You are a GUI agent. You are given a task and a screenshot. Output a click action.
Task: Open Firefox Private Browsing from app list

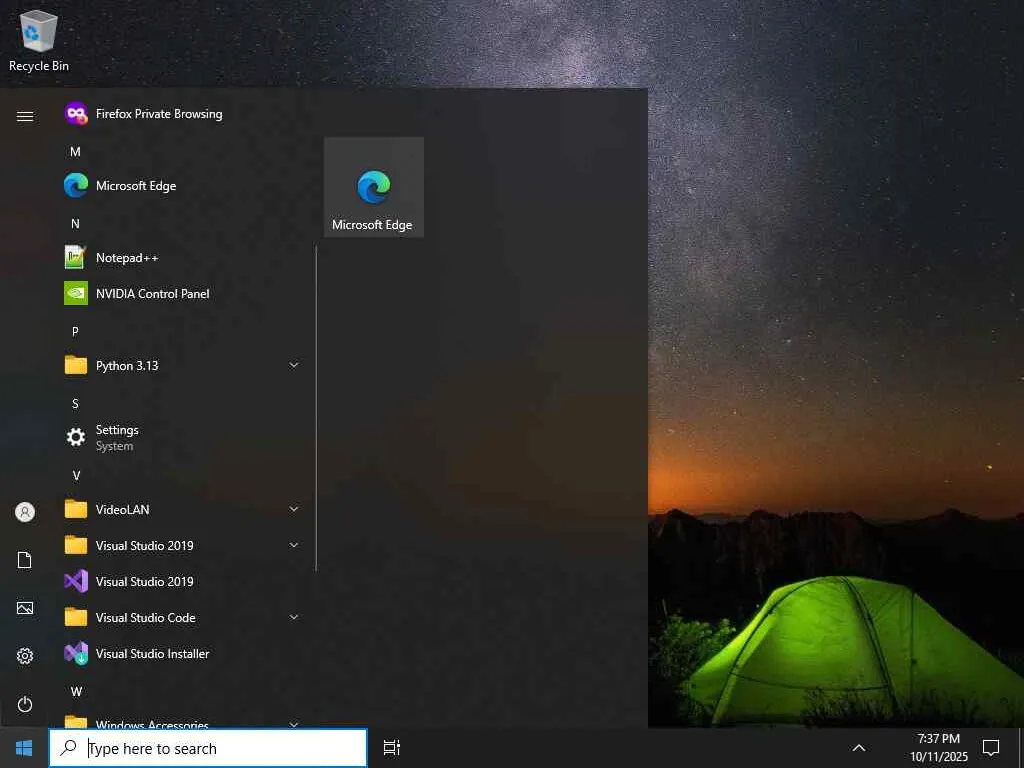click(182, 114)
